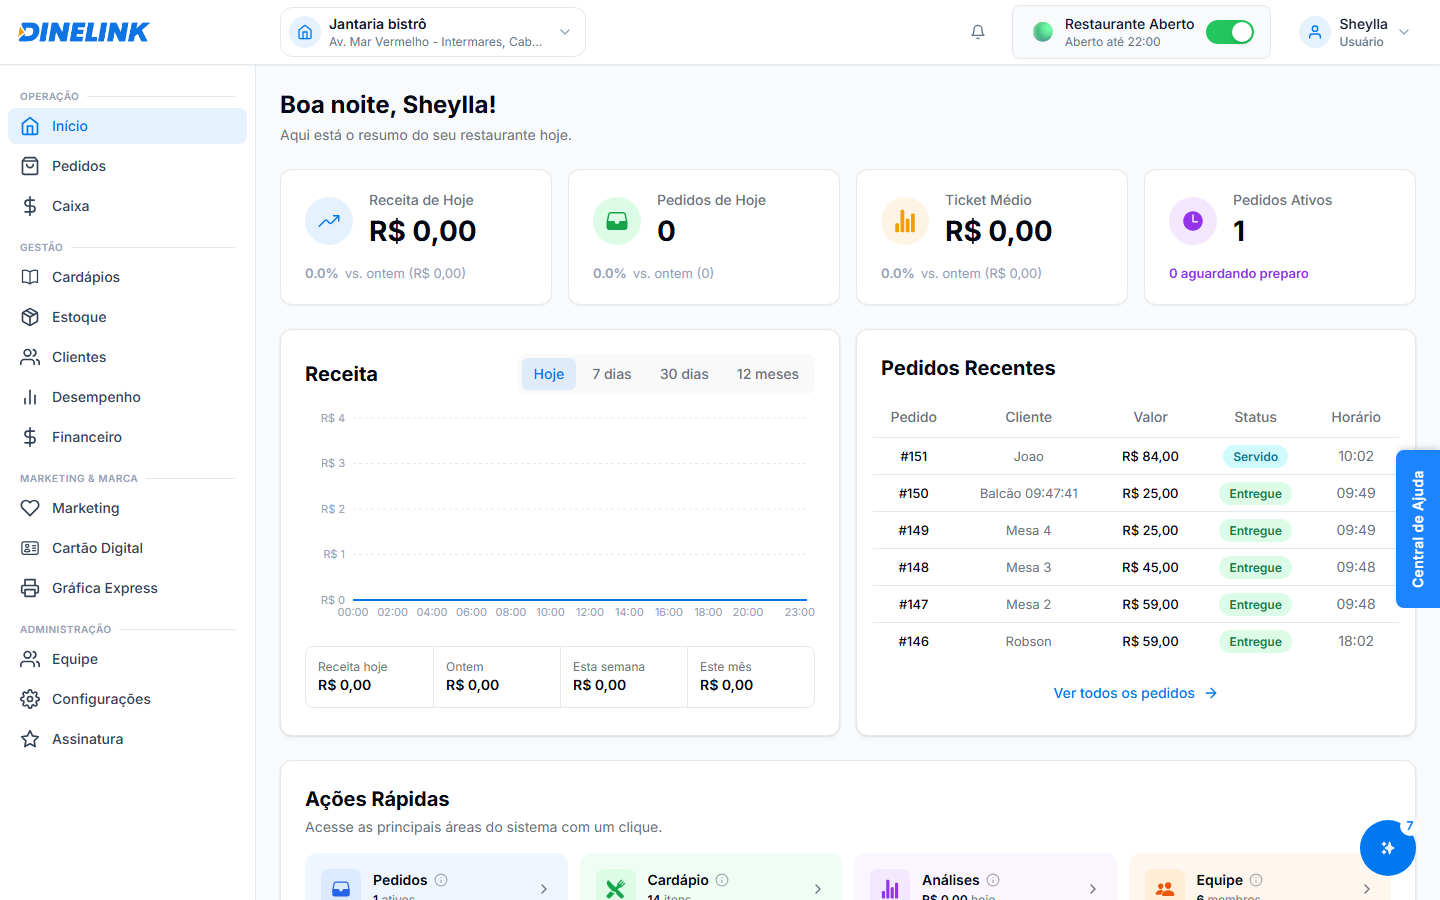
Task: Open the Sheylla user menu chevron
Action: (1404, 32)
